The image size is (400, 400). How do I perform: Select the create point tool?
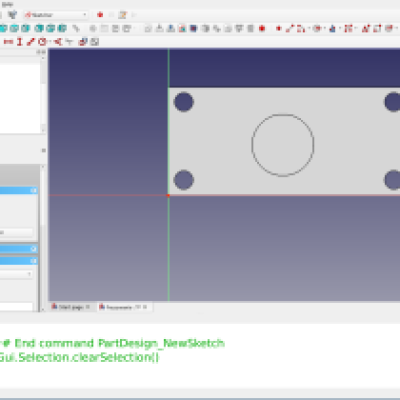click(x=278, y=28)
